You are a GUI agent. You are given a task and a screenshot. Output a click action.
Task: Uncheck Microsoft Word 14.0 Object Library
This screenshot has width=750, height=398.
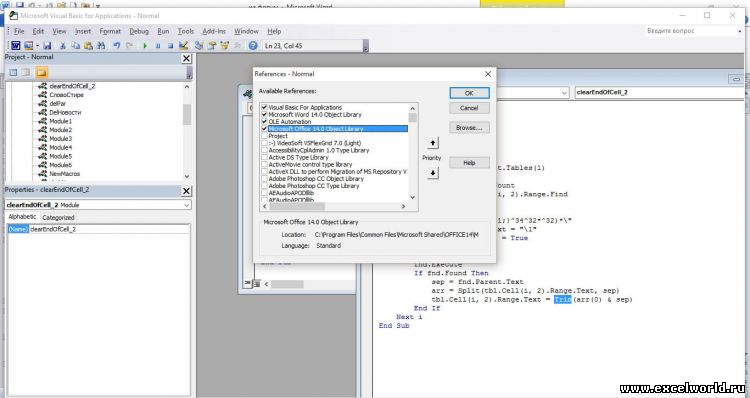coord(265,115)
